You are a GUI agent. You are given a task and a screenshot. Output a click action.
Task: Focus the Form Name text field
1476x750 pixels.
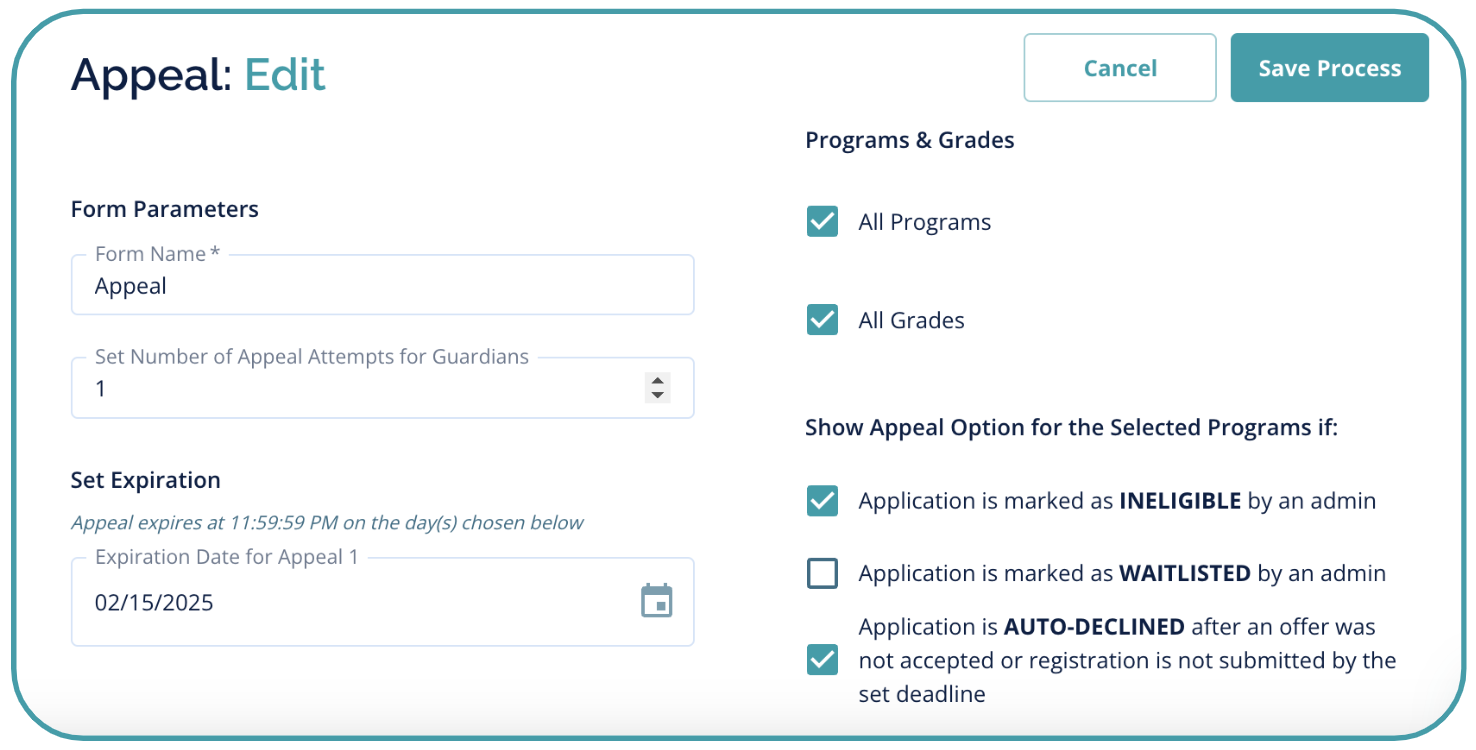pos(380,286)
